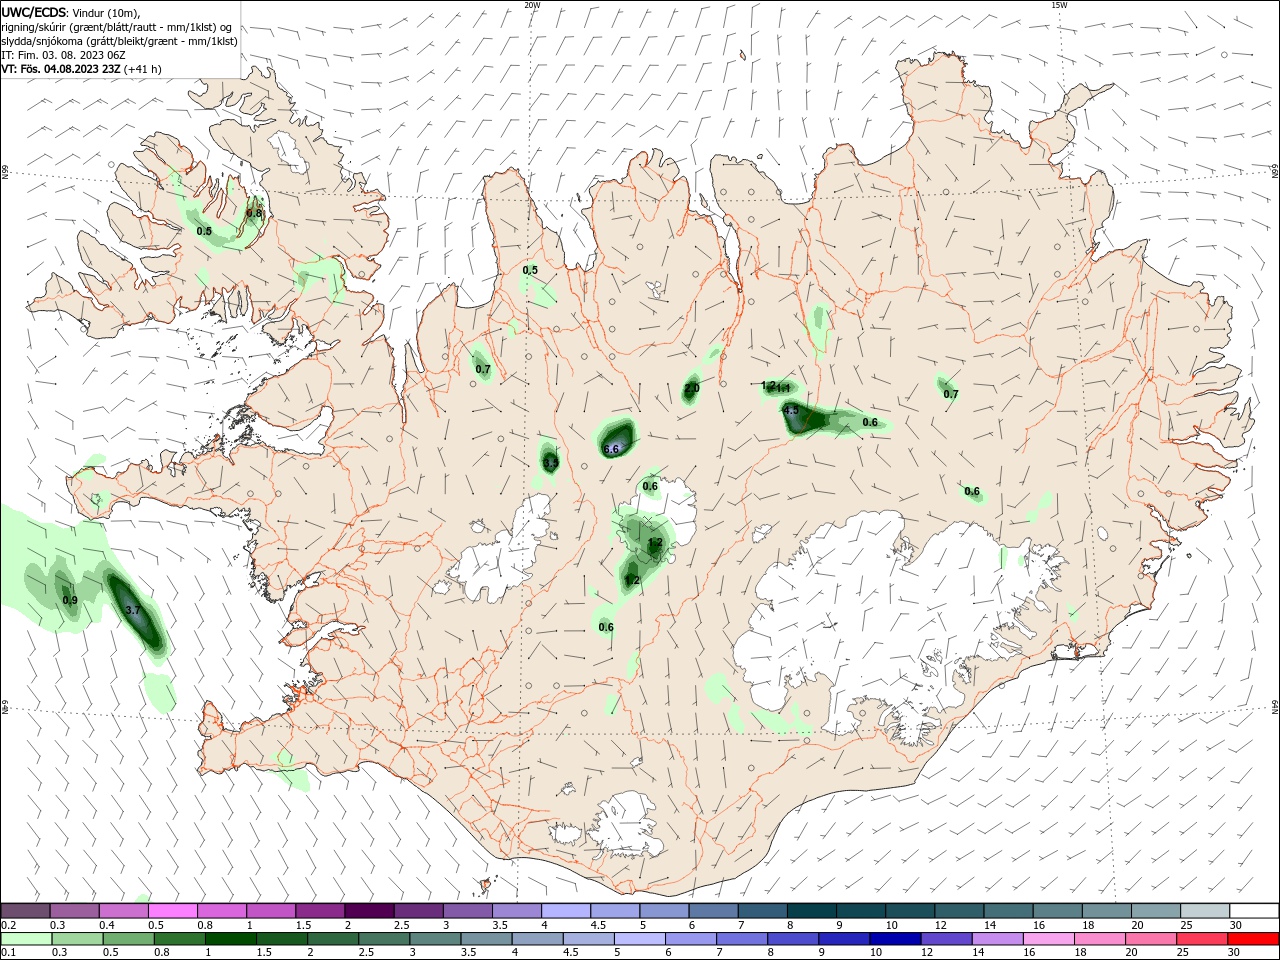Screen dimensions: 1280x960
Task: Click the 6.6 precipitation value on the map
Action: (611, 450)
